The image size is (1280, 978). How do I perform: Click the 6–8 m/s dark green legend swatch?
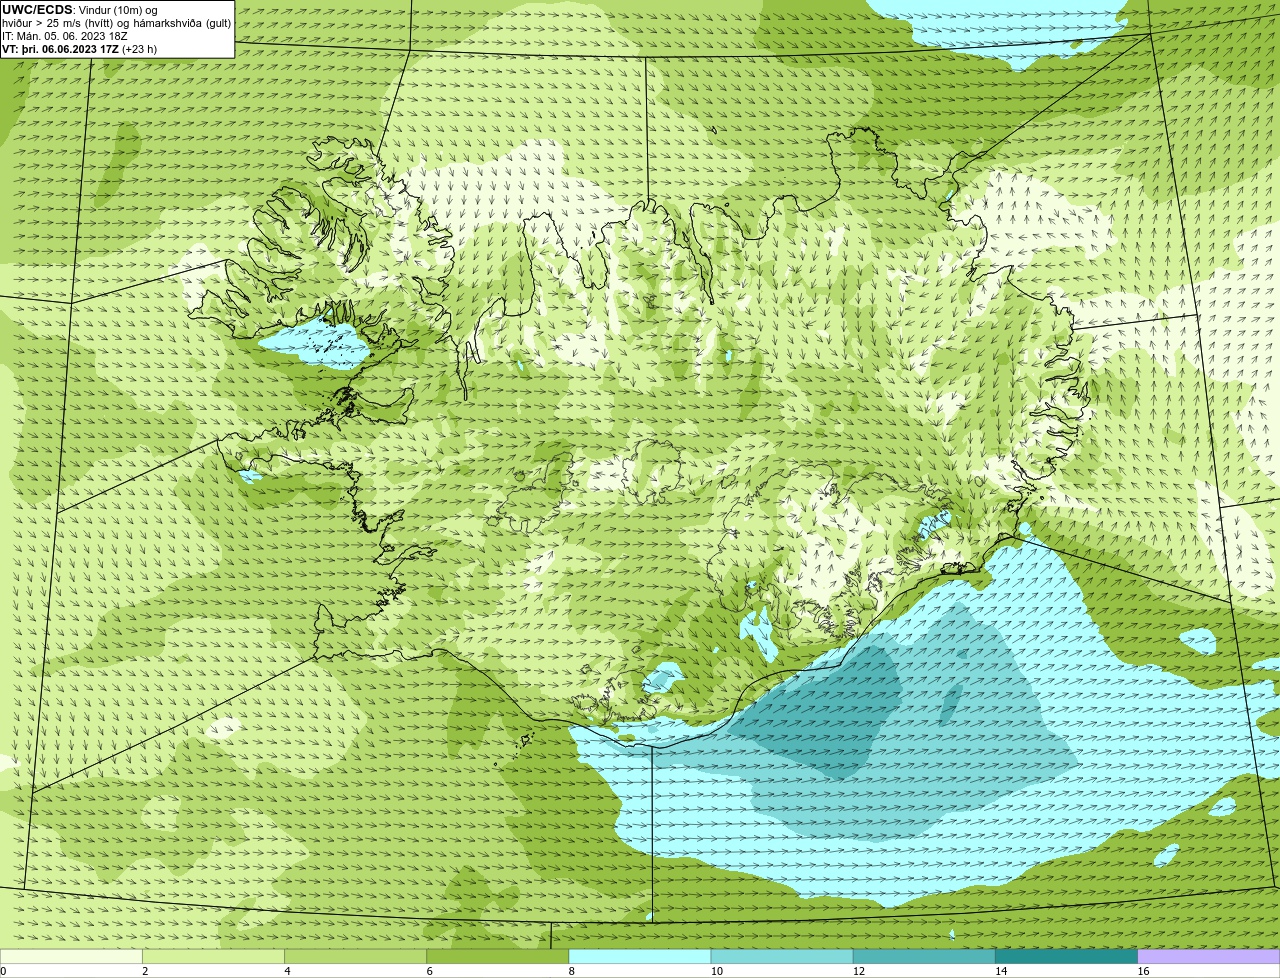point(498,956)
